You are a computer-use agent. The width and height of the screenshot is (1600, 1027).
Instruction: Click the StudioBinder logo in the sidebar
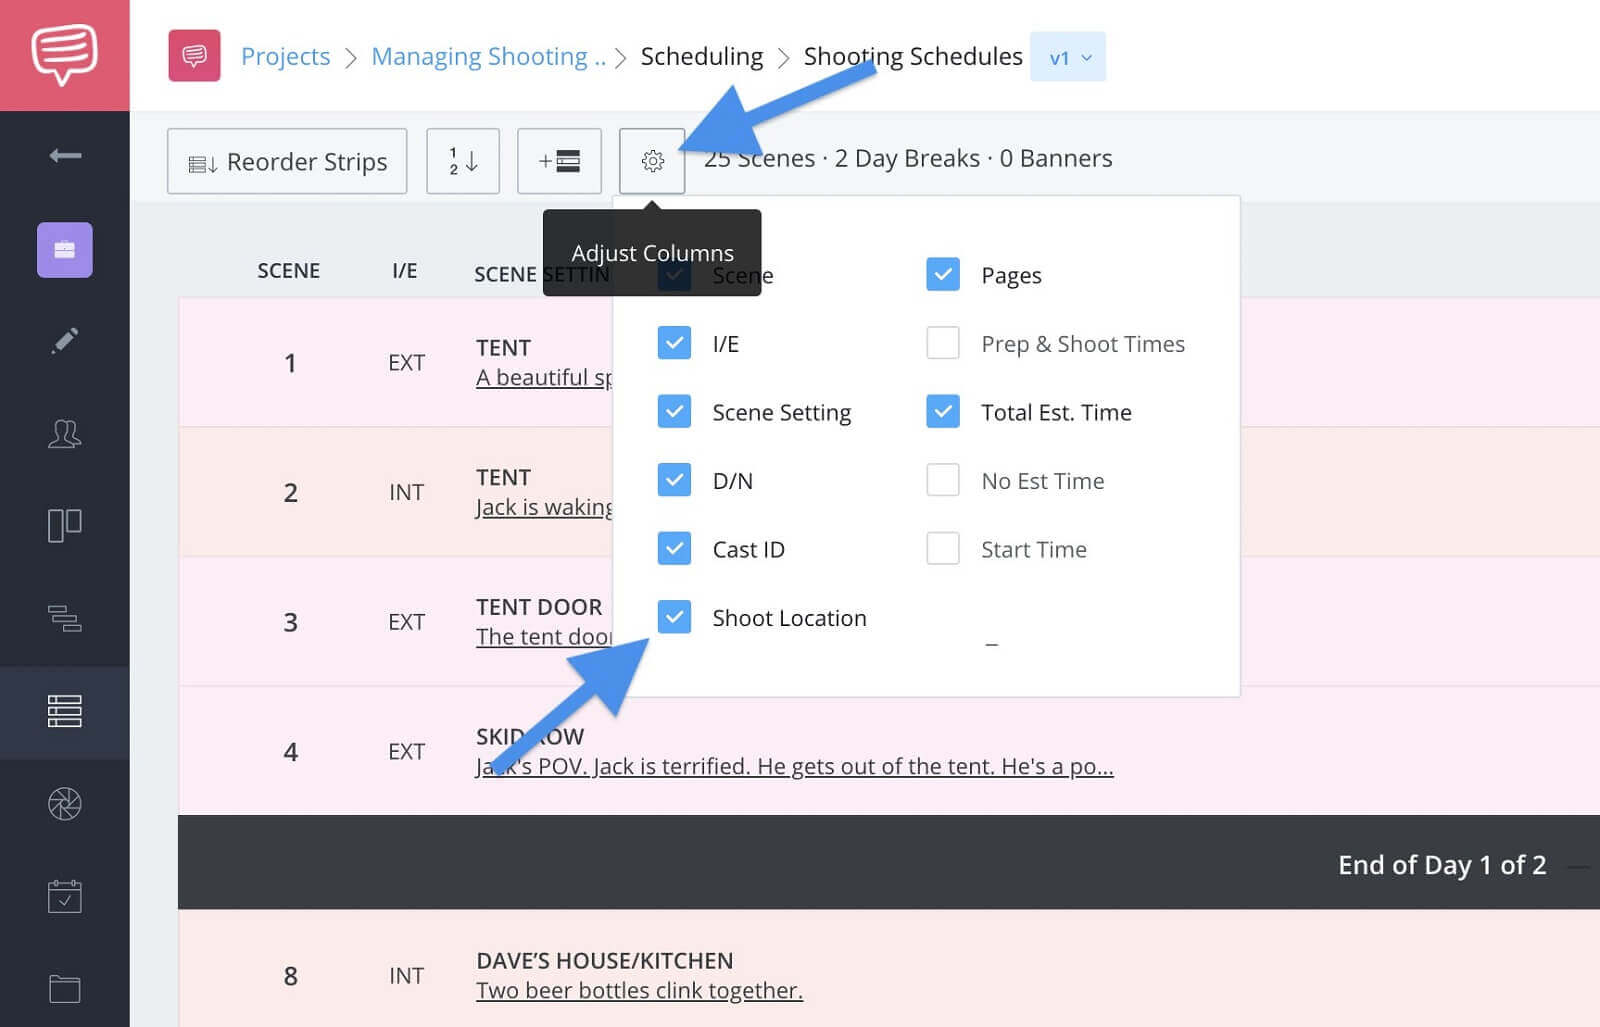(x=64, y=54)
